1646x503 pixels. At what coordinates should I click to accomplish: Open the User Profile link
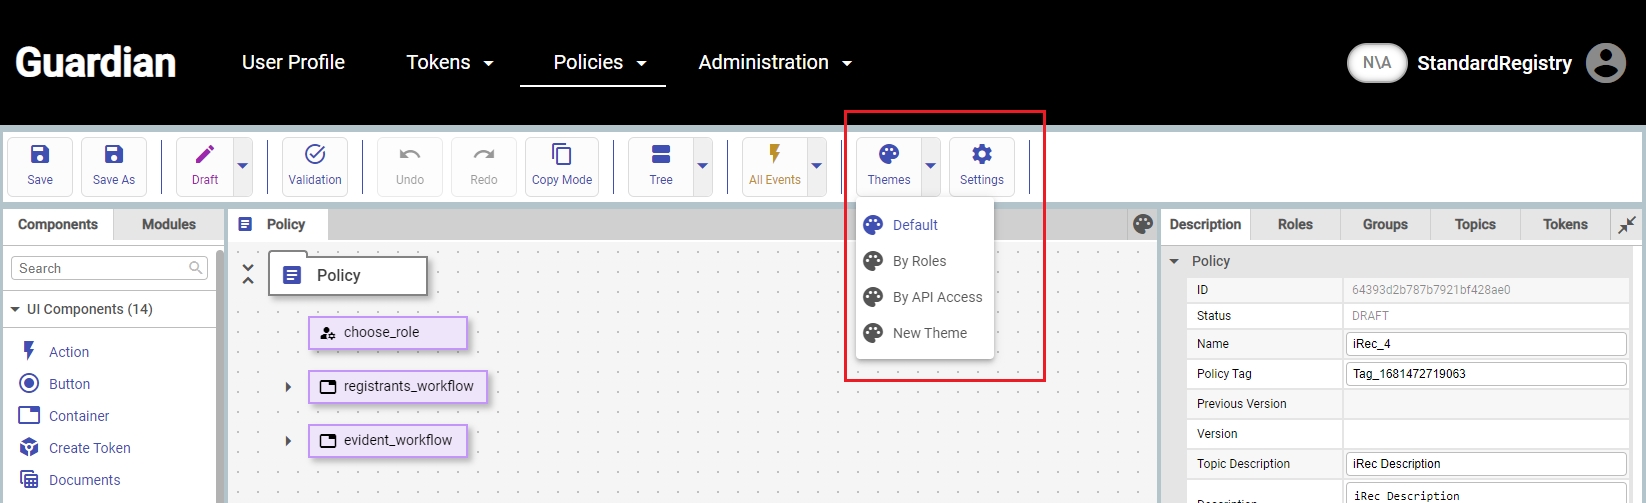coord(293,62)
